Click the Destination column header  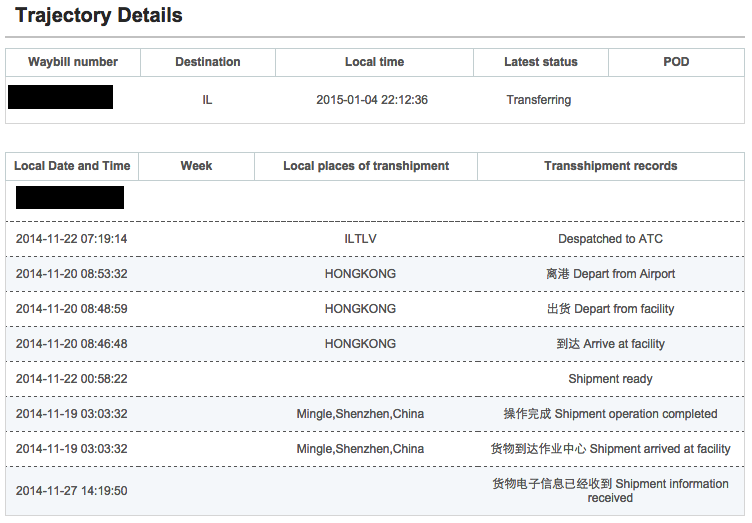pyautogui.click(x=207, y=62)
